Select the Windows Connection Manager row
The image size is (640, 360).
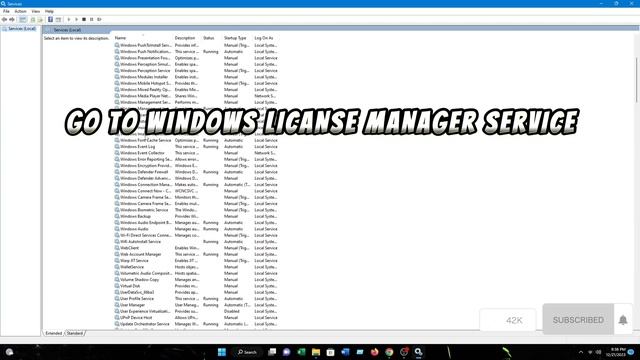pyautogui.click(x=196, y=184)
